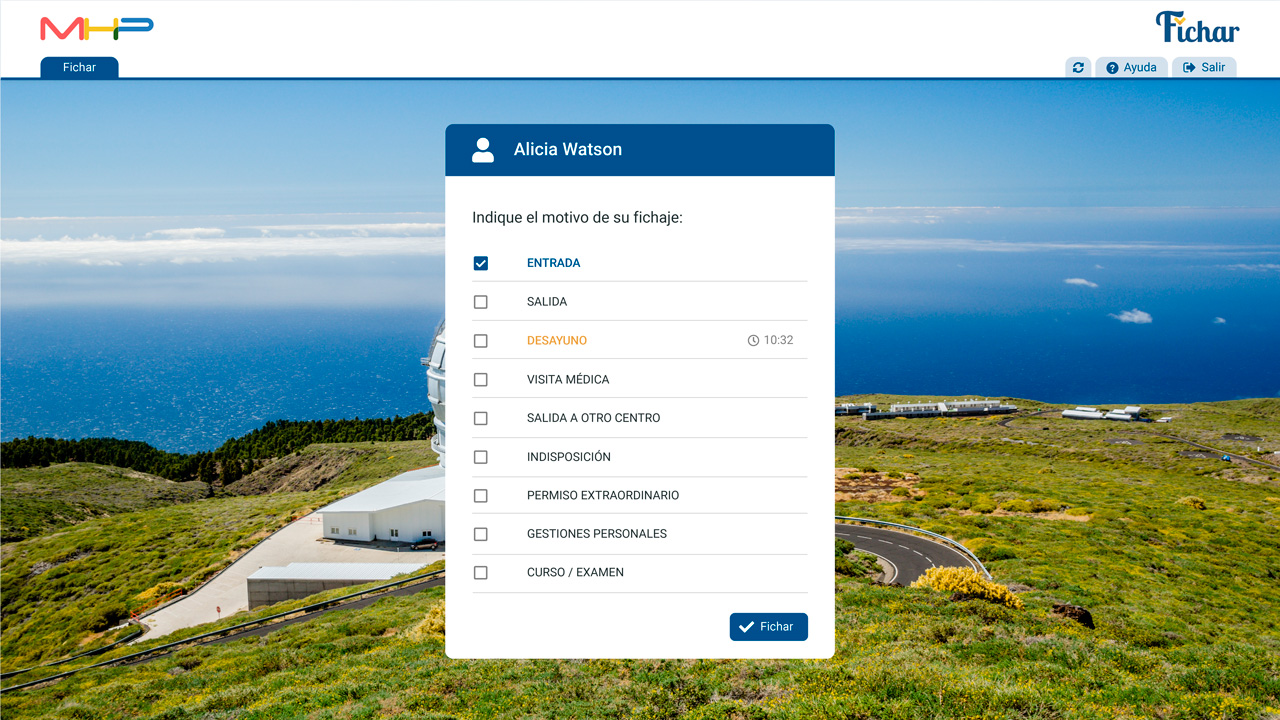Open the Ayuda help button

point(1132,67)
